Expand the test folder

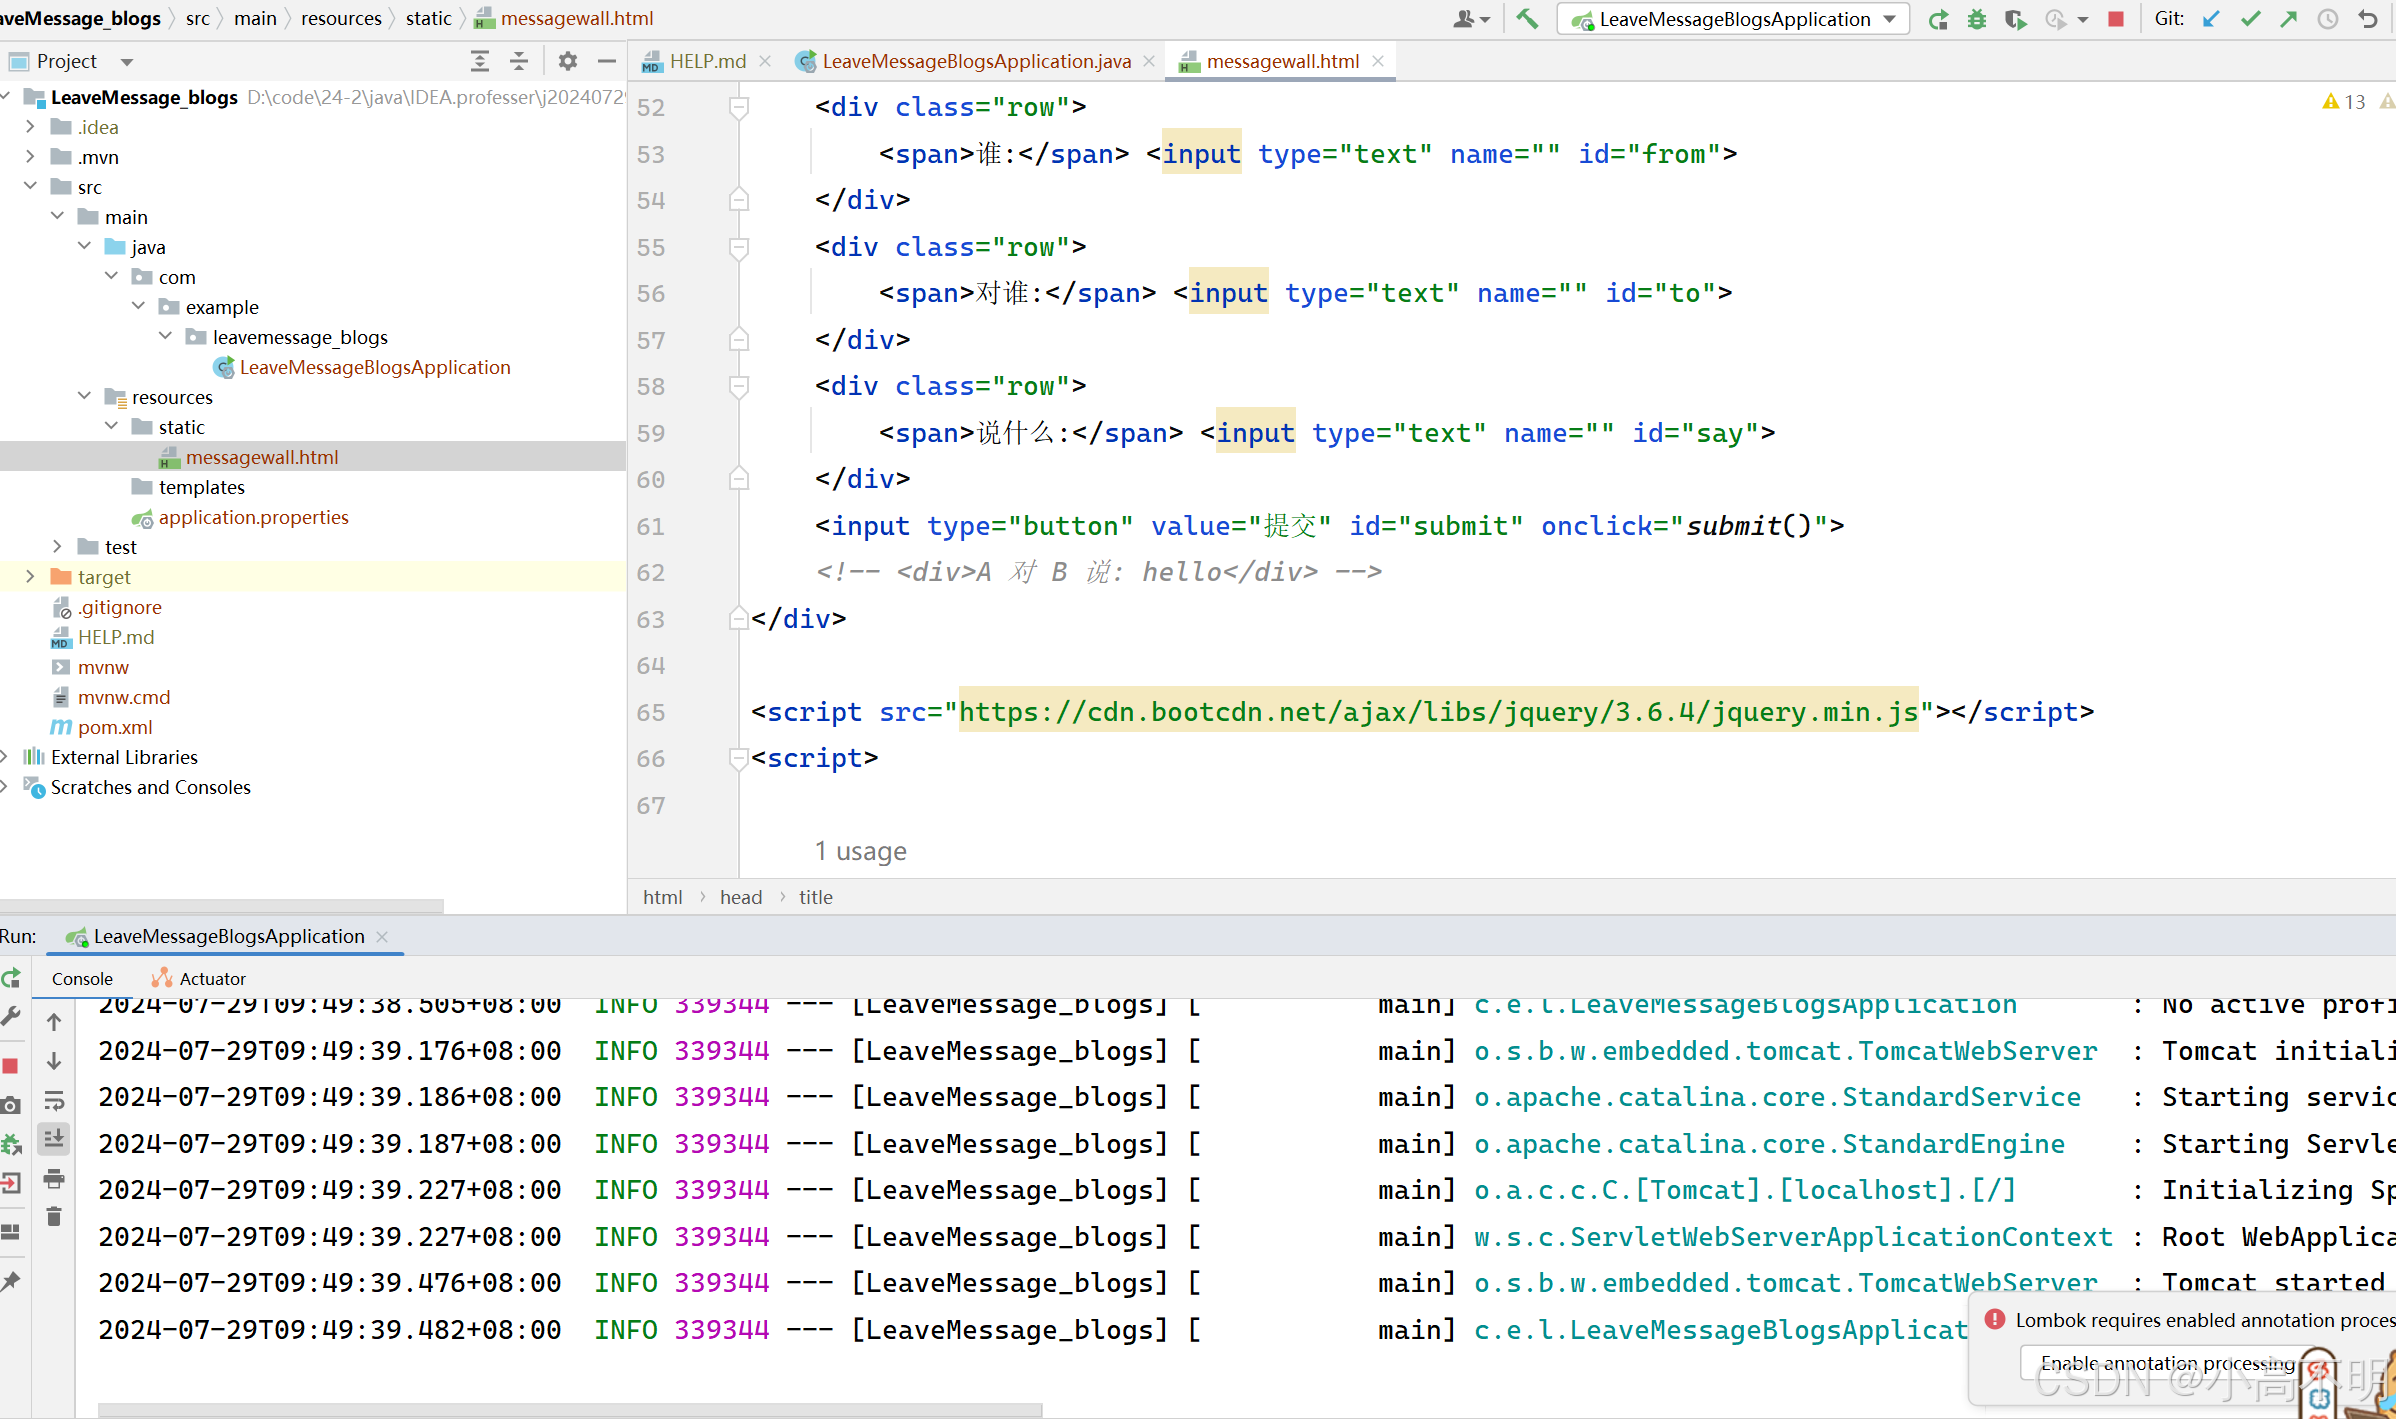(x=57, y=546)
